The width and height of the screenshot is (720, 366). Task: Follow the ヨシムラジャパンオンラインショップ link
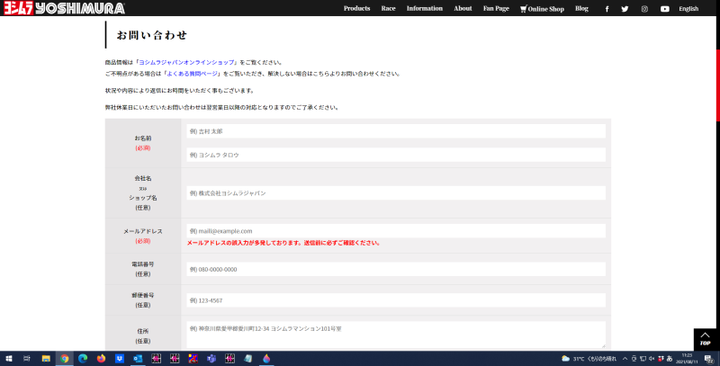tap(186, 62)
